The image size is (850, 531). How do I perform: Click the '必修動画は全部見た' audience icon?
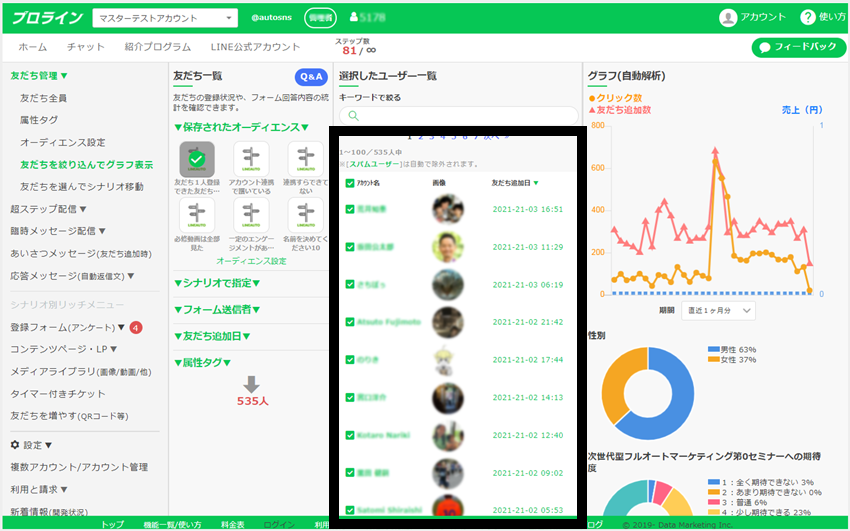pos(197,214)
